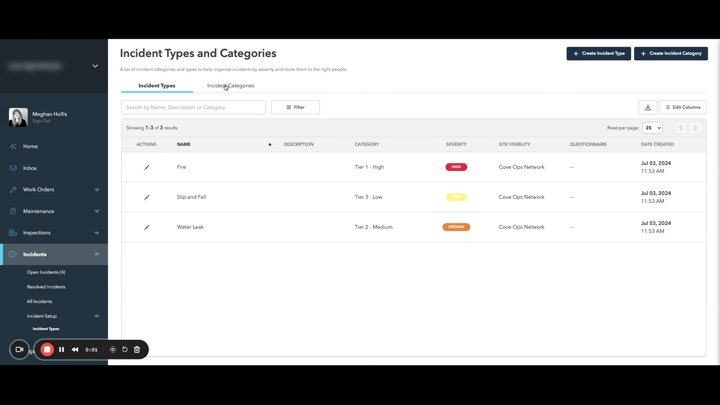Edit the Fire incident type pencil
This screenshot has height=405, width=720.
pyautogui.click(x=146, y=167)
